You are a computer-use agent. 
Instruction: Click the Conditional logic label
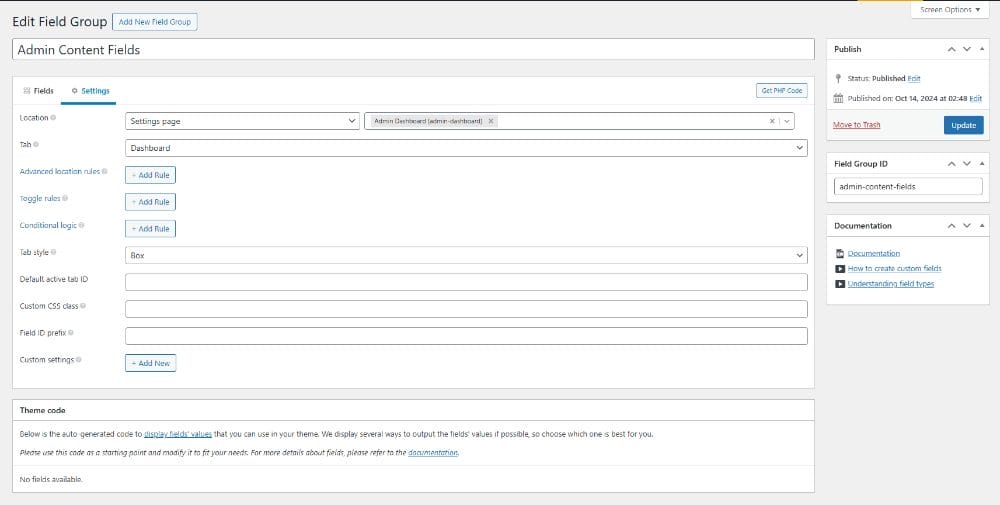pos(48,225)
